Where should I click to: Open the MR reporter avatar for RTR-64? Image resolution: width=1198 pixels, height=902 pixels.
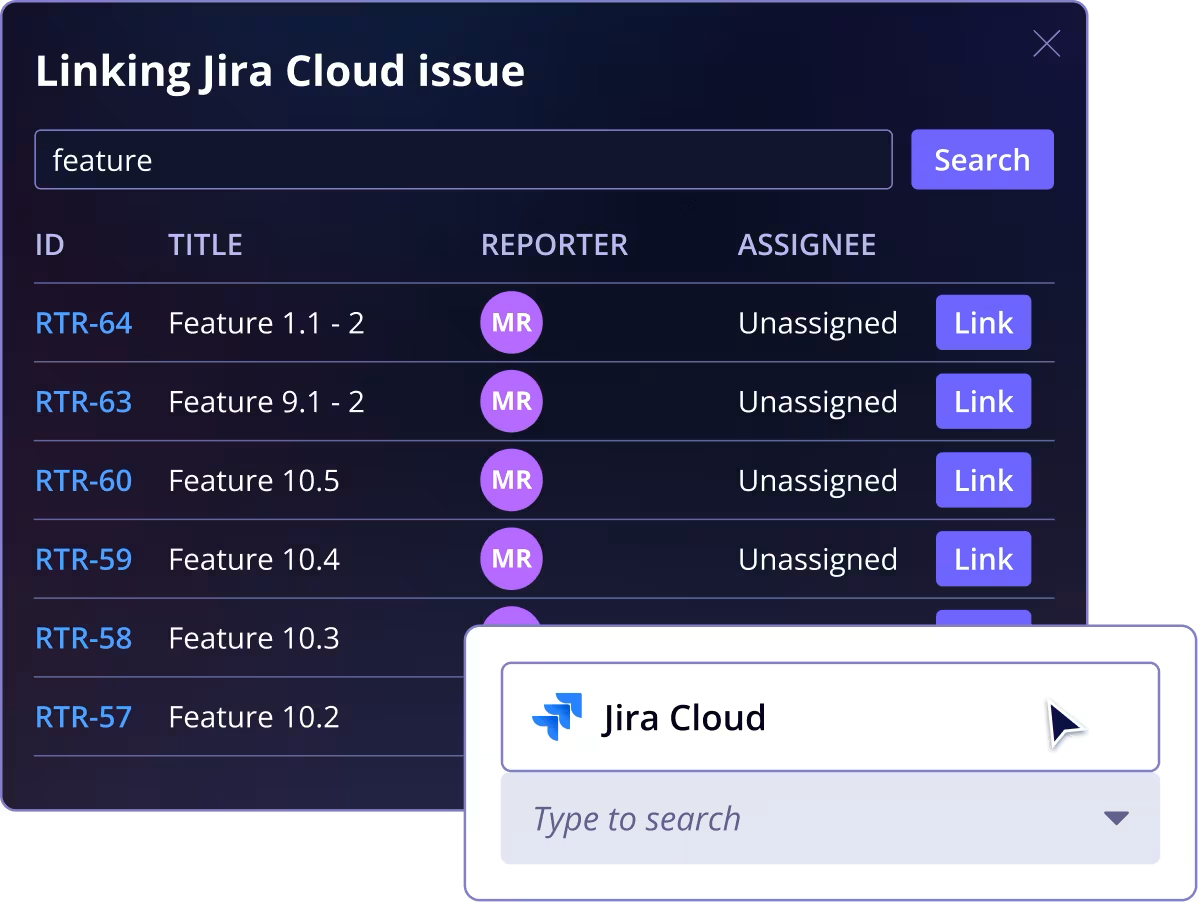[511, 322]
